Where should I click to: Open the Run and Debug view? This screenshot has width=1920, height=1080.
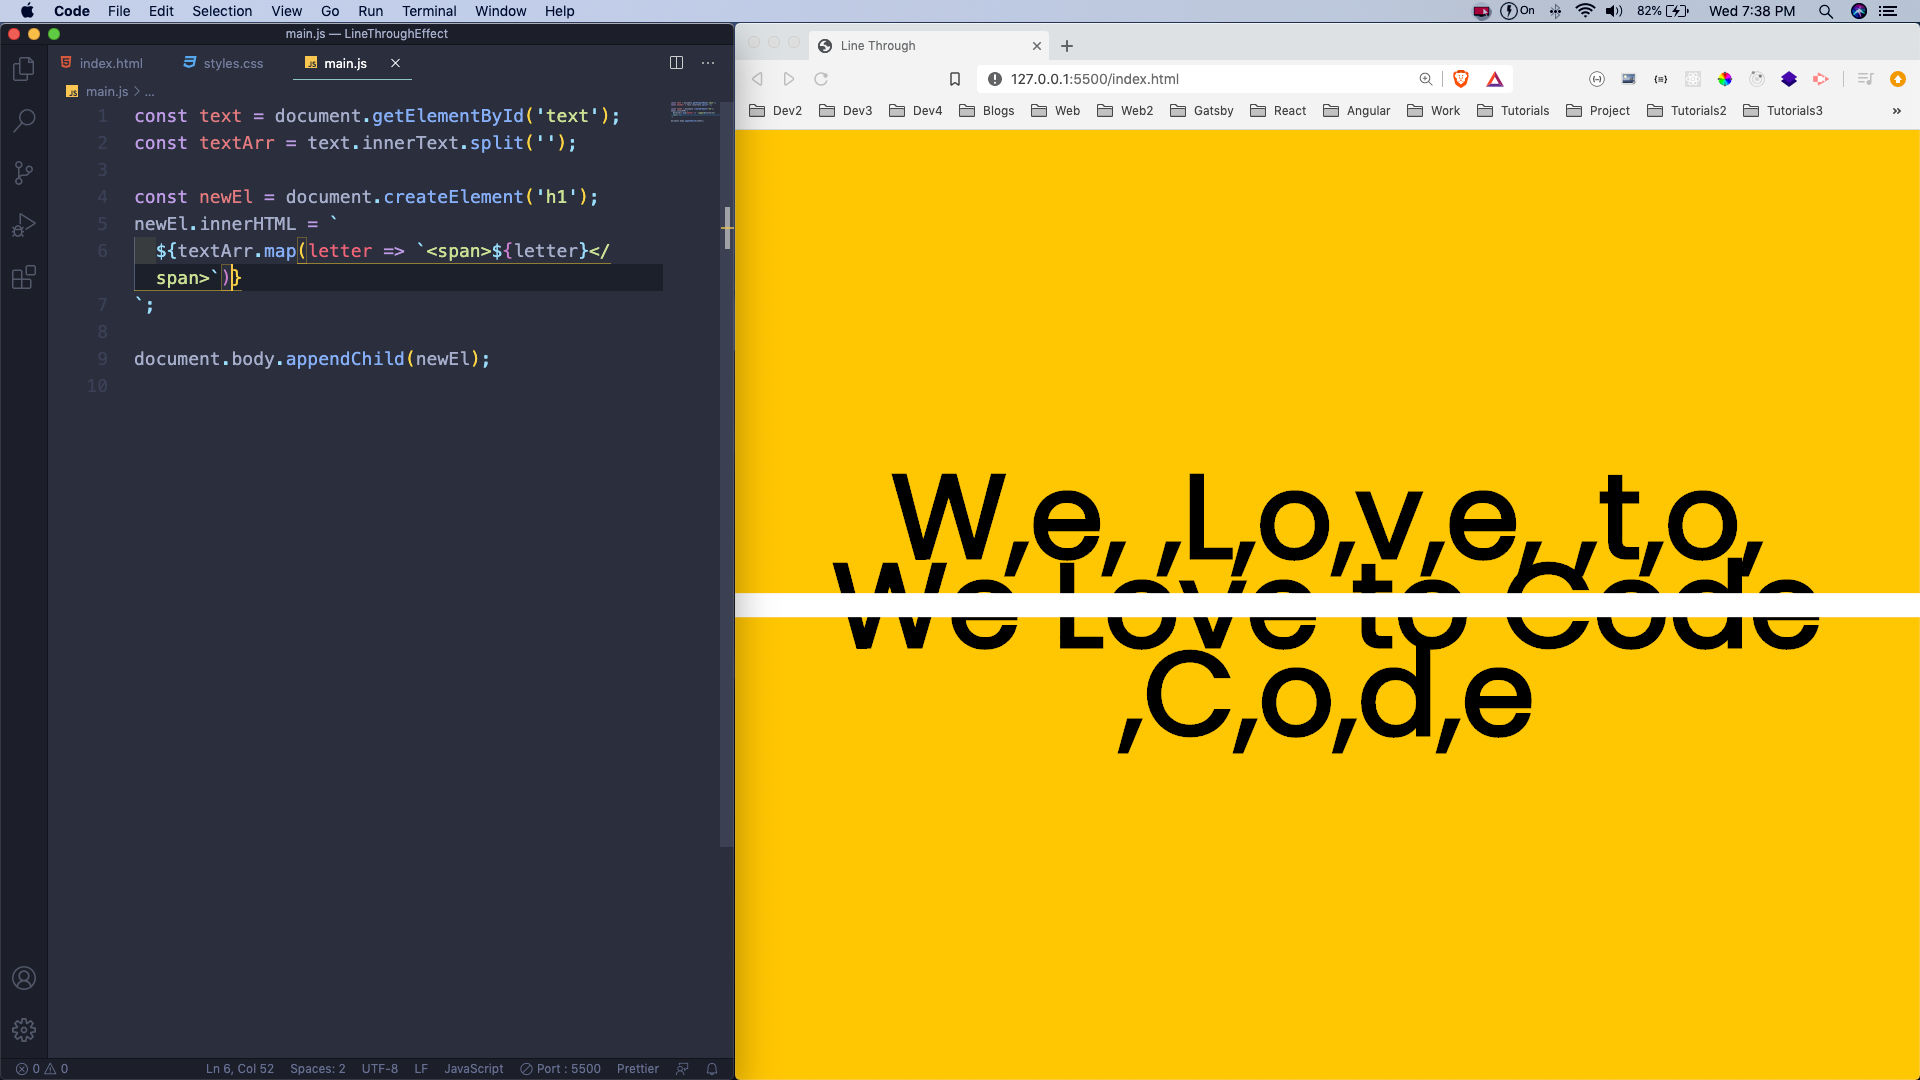[x=24, y=225]
